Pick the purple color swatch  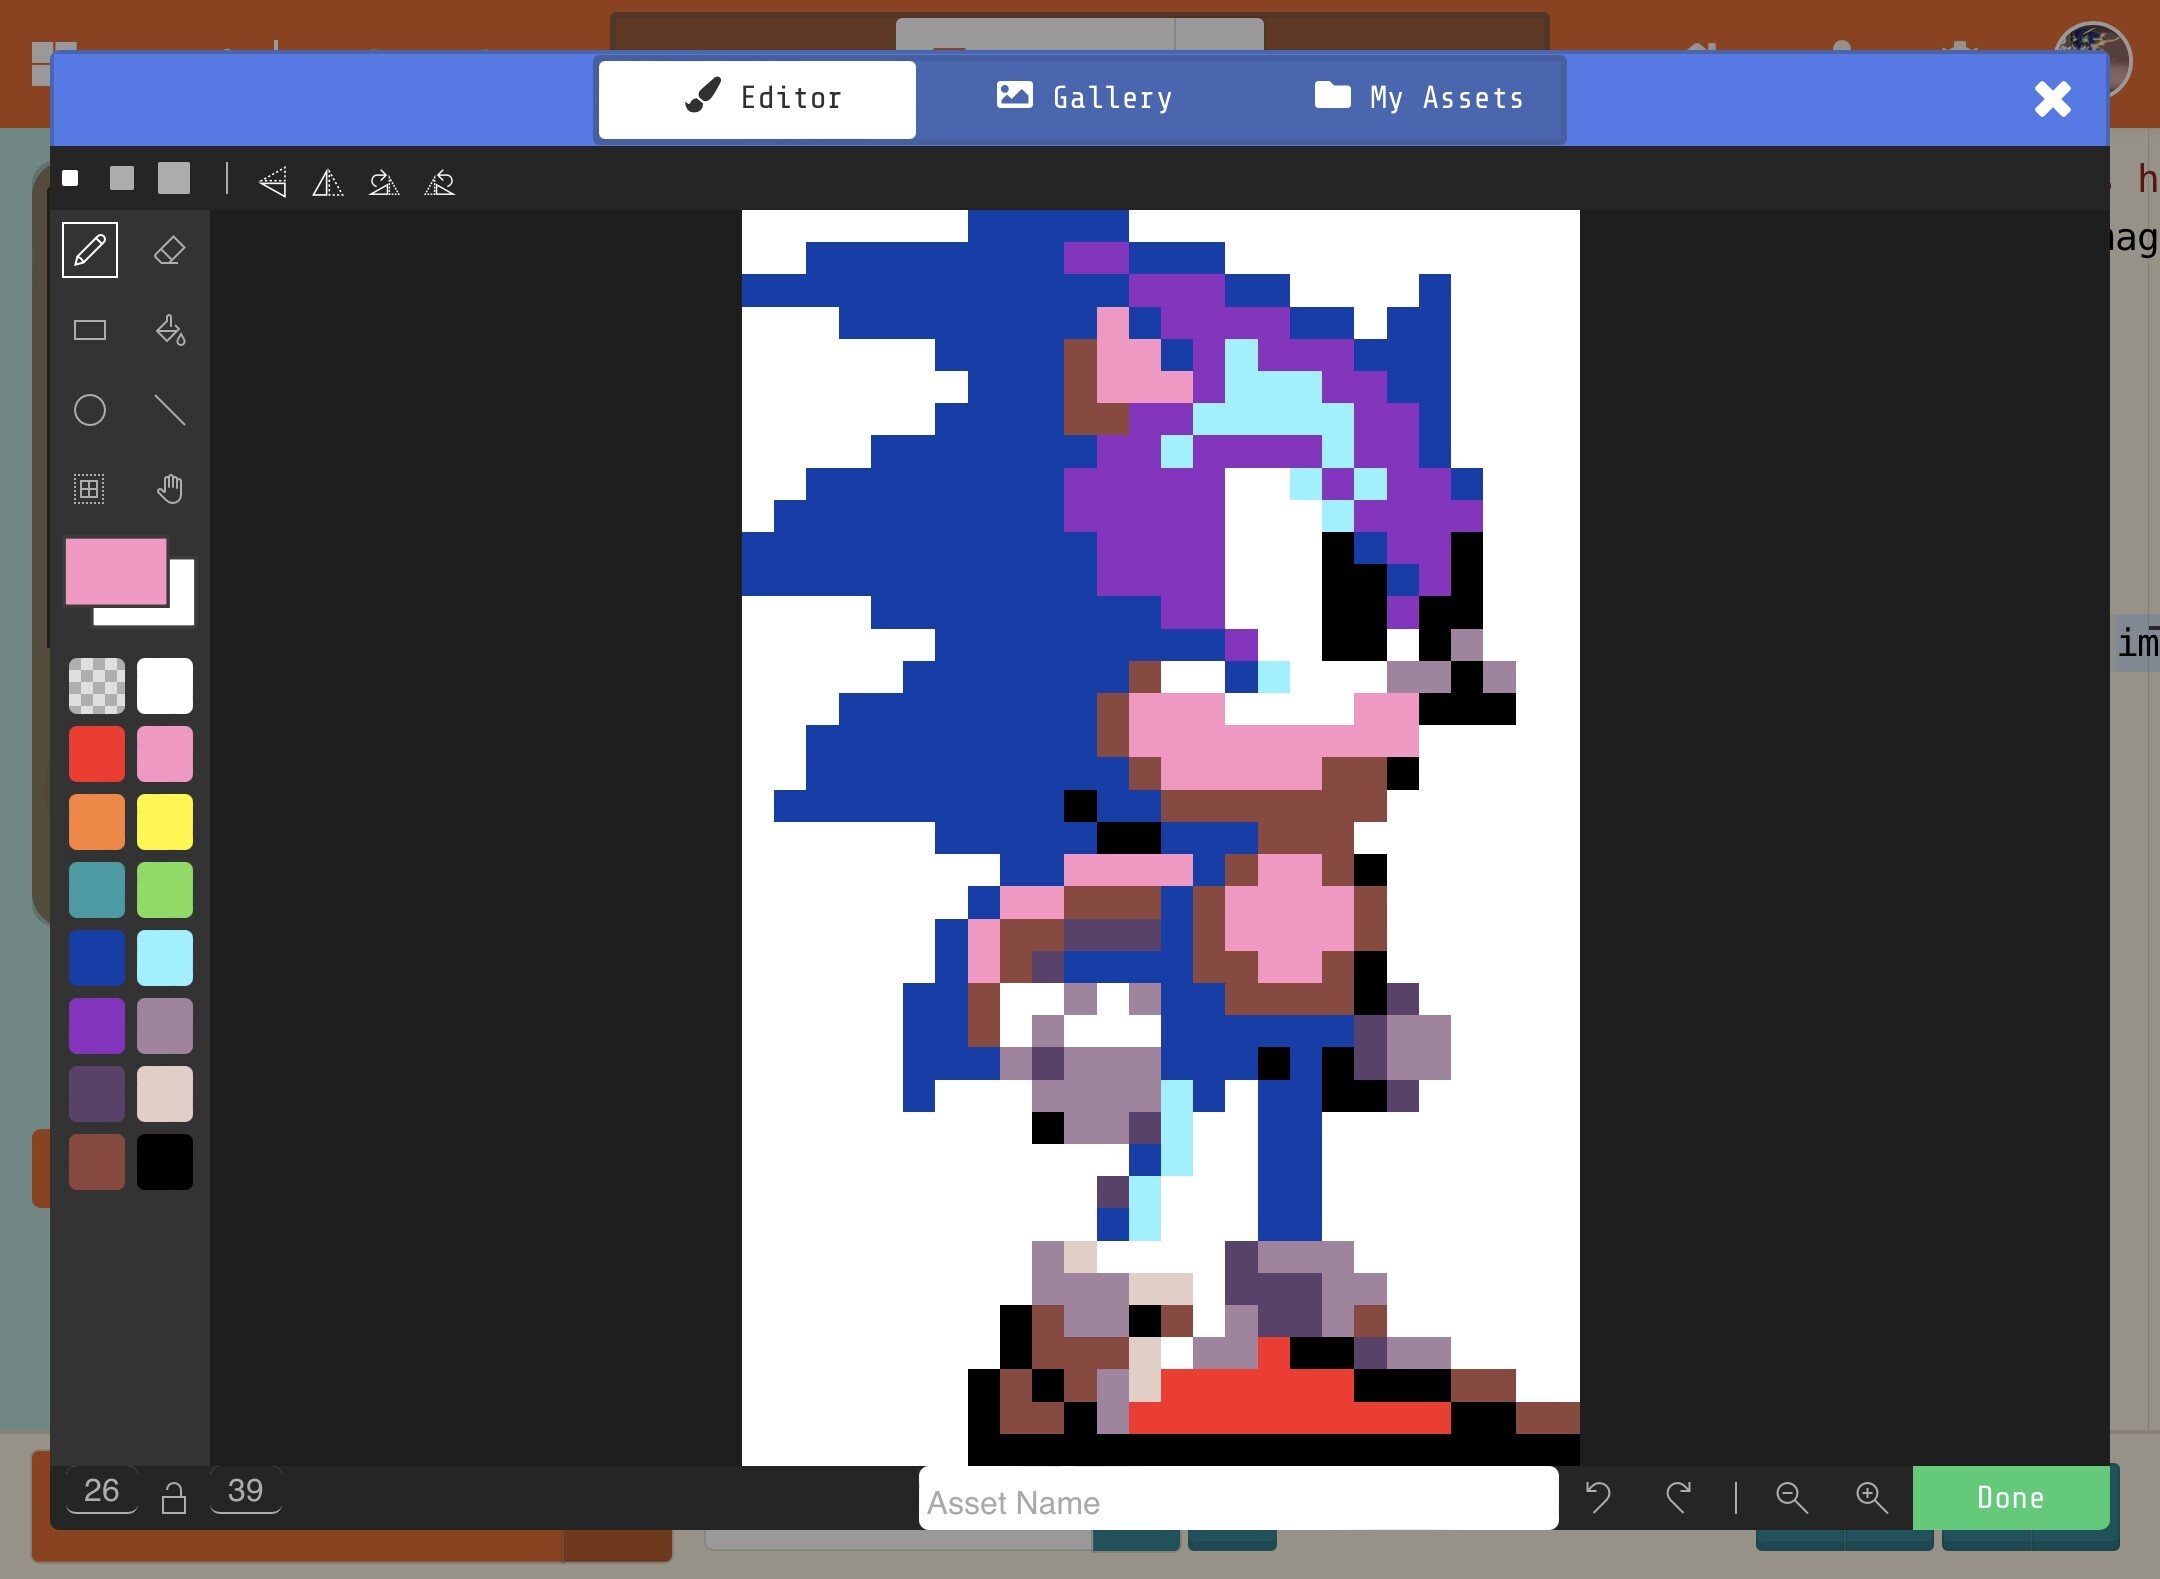point(97,1026)
